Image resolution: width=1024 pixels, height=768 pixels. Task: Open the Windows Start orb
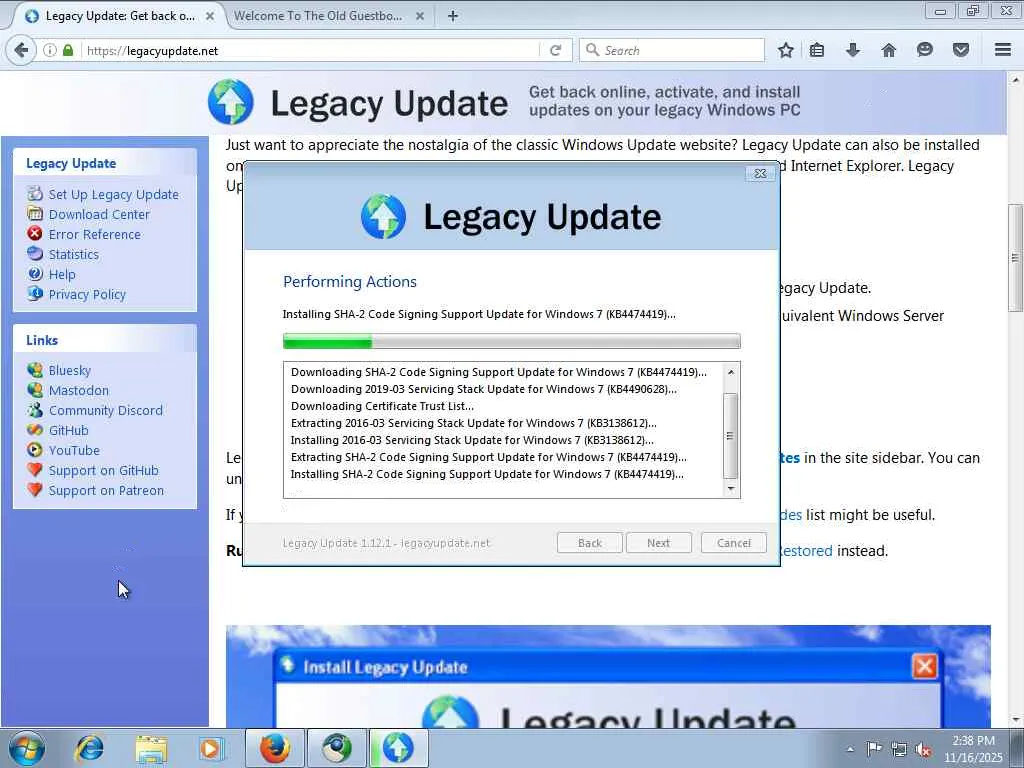(27, 748)
